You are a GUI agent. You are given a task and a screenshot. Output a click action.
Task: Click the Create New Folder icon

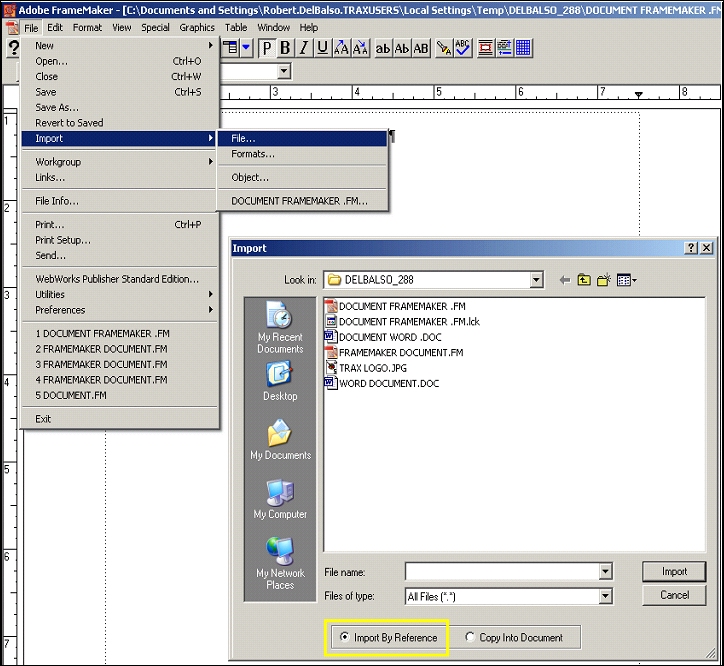[604, 280]
